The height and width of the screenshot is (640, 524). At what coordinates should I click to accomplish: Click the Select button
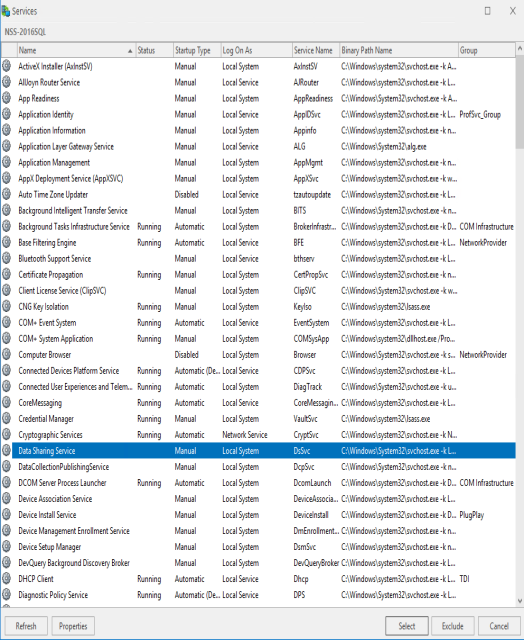click(x=407, y=626)
